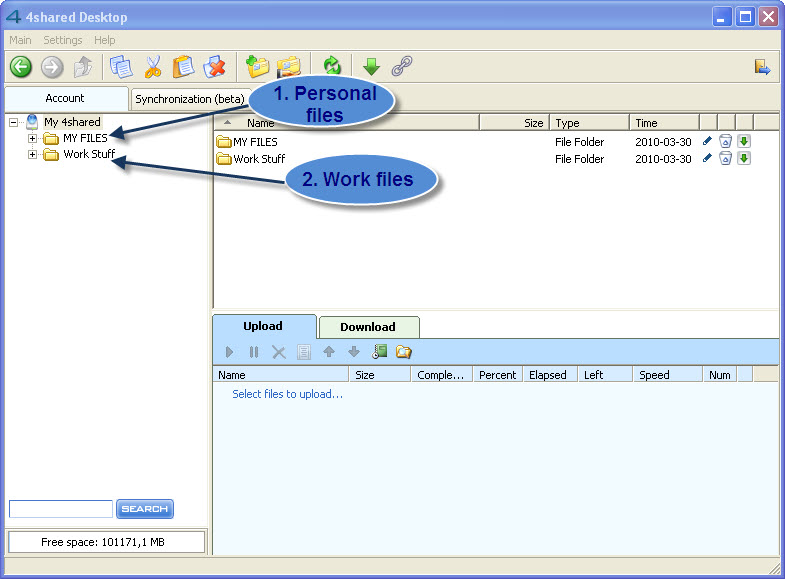Switch to the Account tab
The image size is (785, 579).
pos(65,98)
